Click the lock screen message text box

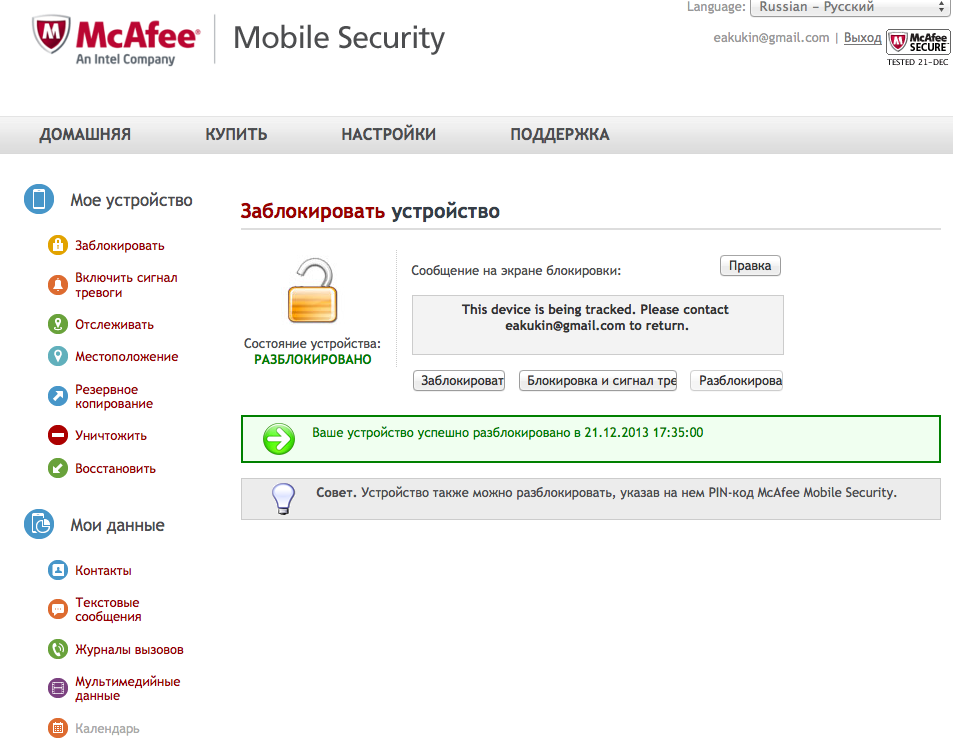(597, 325)
